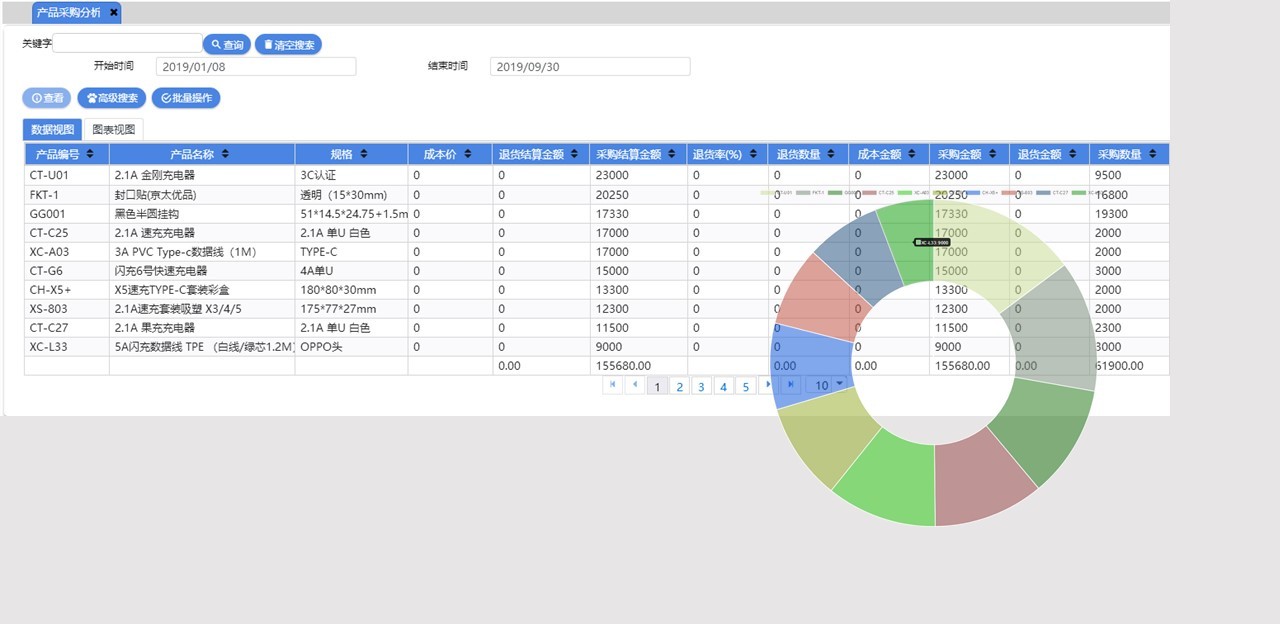Toggle CT-C25 legend item visibility
This screenshot has width=1280, height=624.
click(x=878, y=192)
